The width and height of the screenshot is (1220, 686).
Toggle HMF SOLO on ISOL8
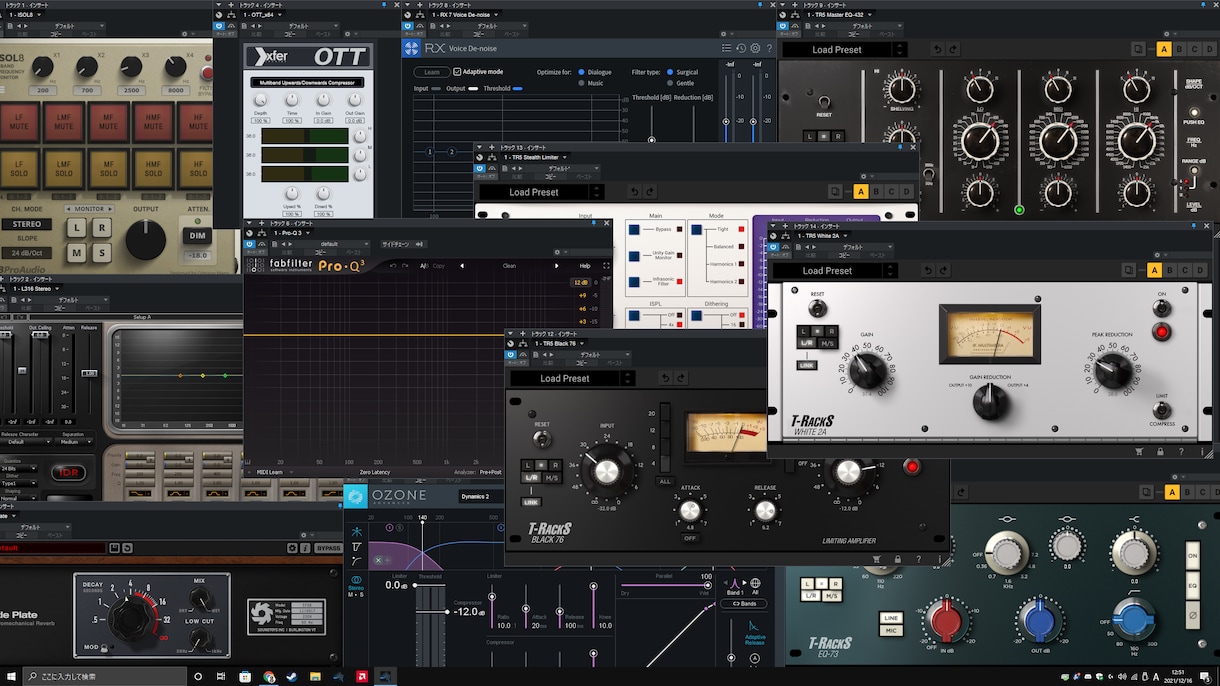pos(155,169)
